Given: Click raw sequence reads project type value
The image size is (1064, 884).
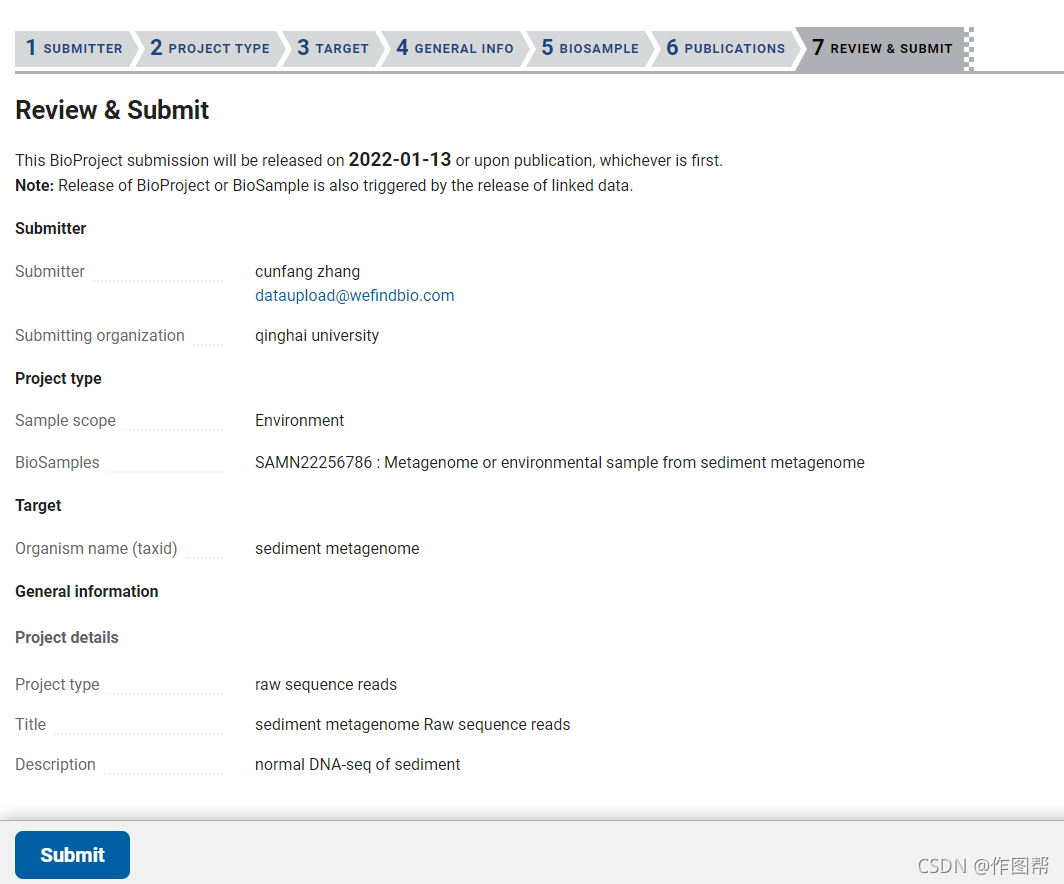Looking at the screenshot, I should click(326, 685).
